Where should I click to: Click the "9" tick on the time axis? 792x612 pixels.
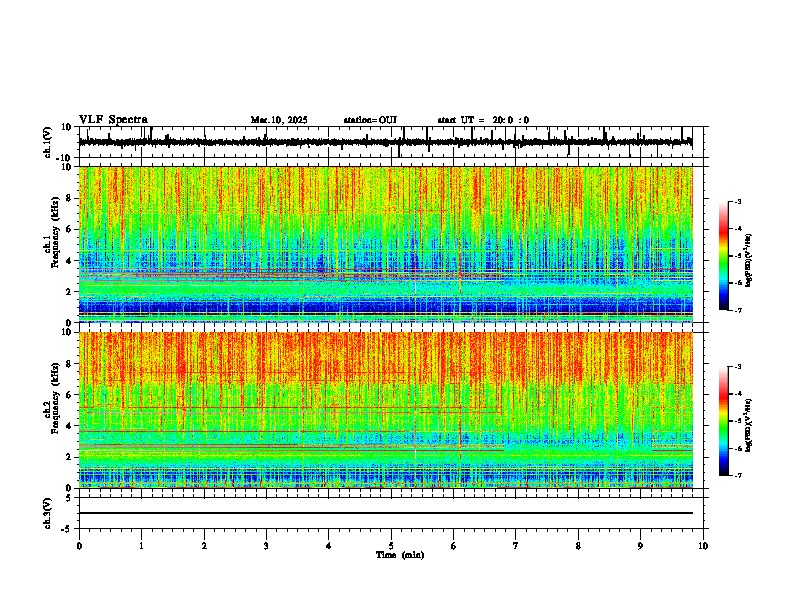point(640,546)
